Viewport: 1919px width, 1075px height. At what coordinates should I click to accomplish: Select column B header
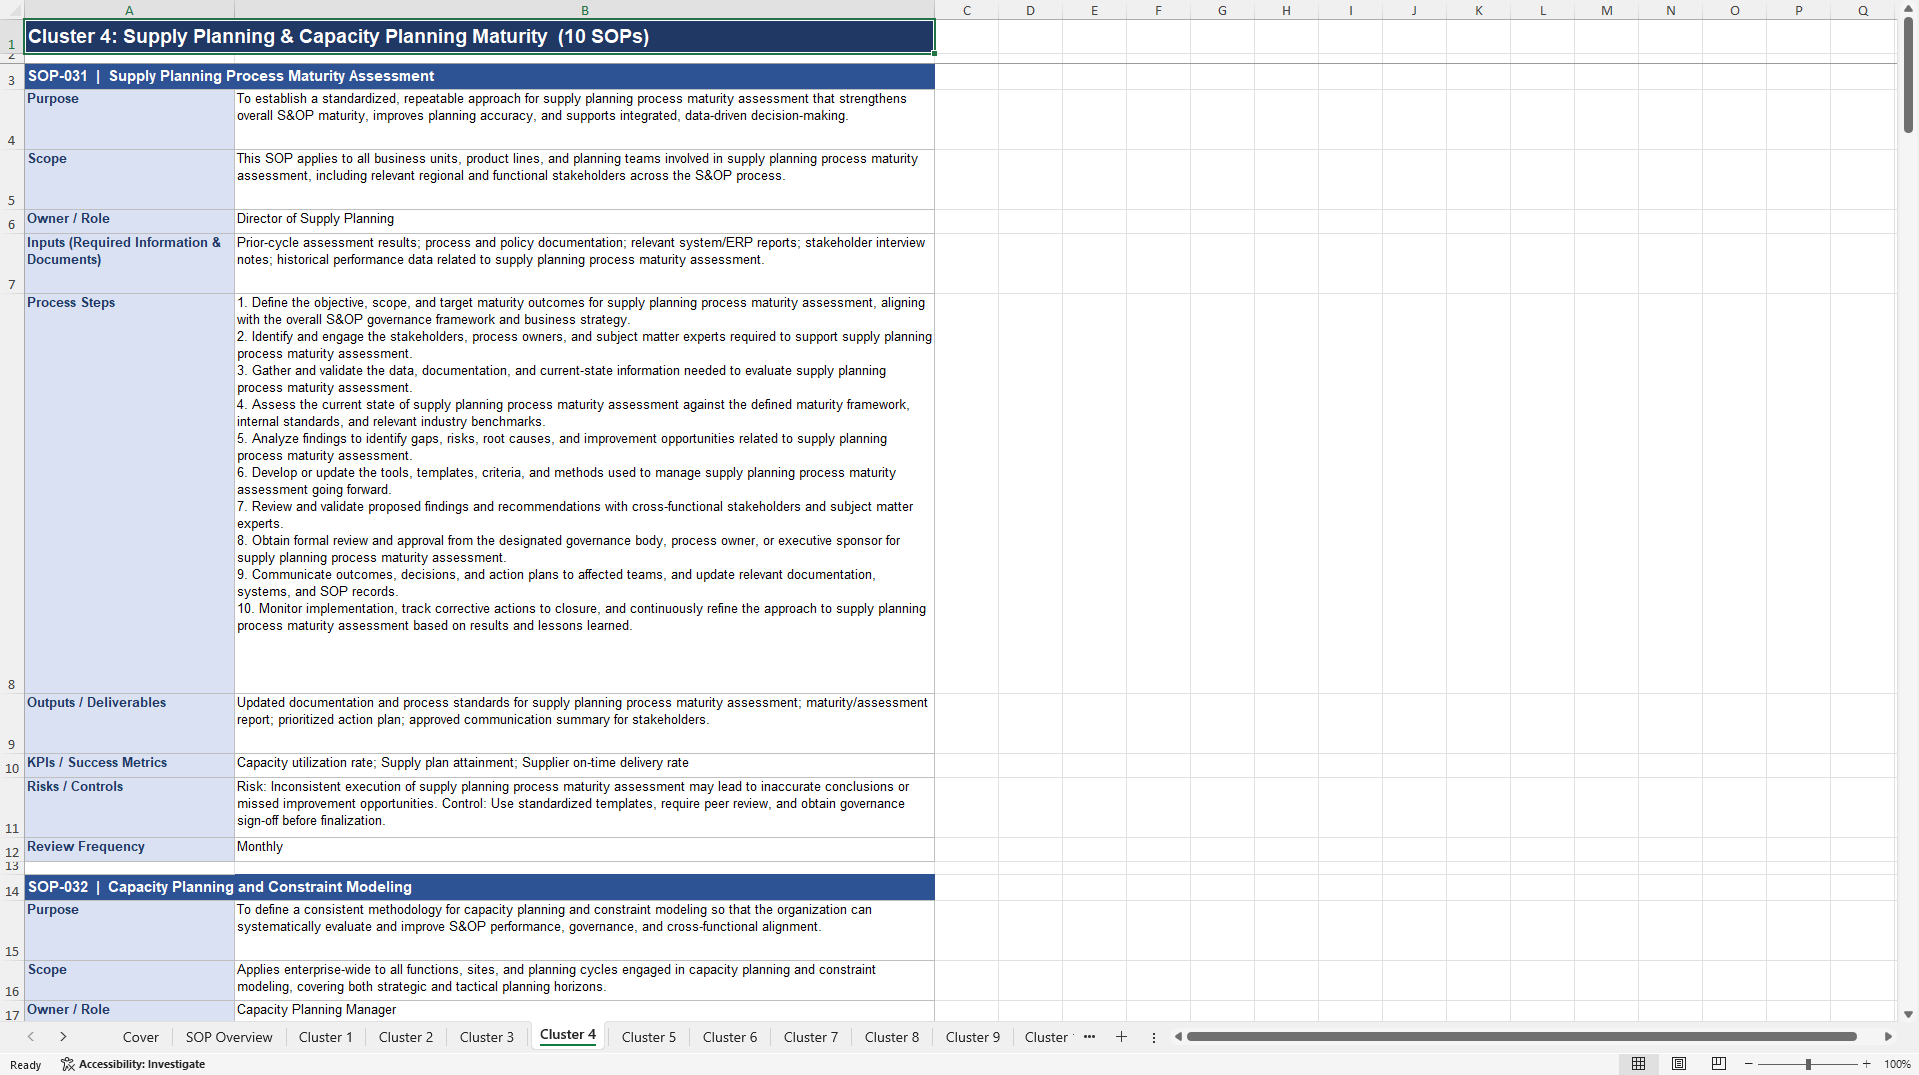pos(585,10)
